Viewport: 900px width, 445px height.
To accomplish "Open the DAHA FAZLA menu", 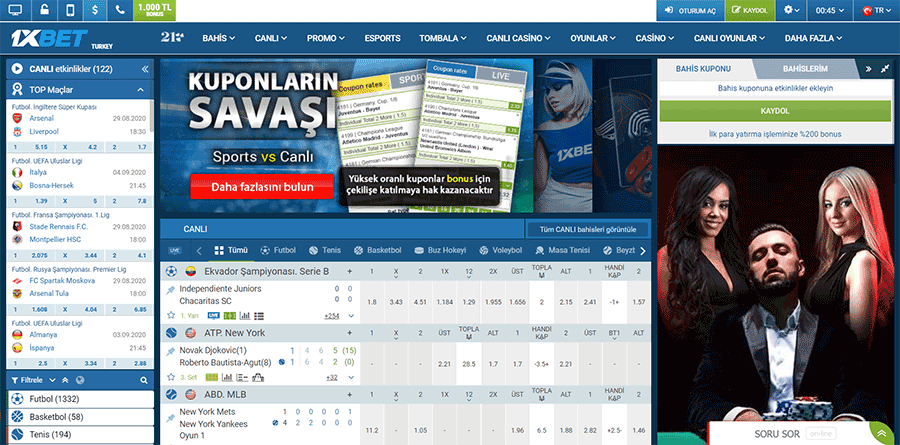I will (813, 38).
